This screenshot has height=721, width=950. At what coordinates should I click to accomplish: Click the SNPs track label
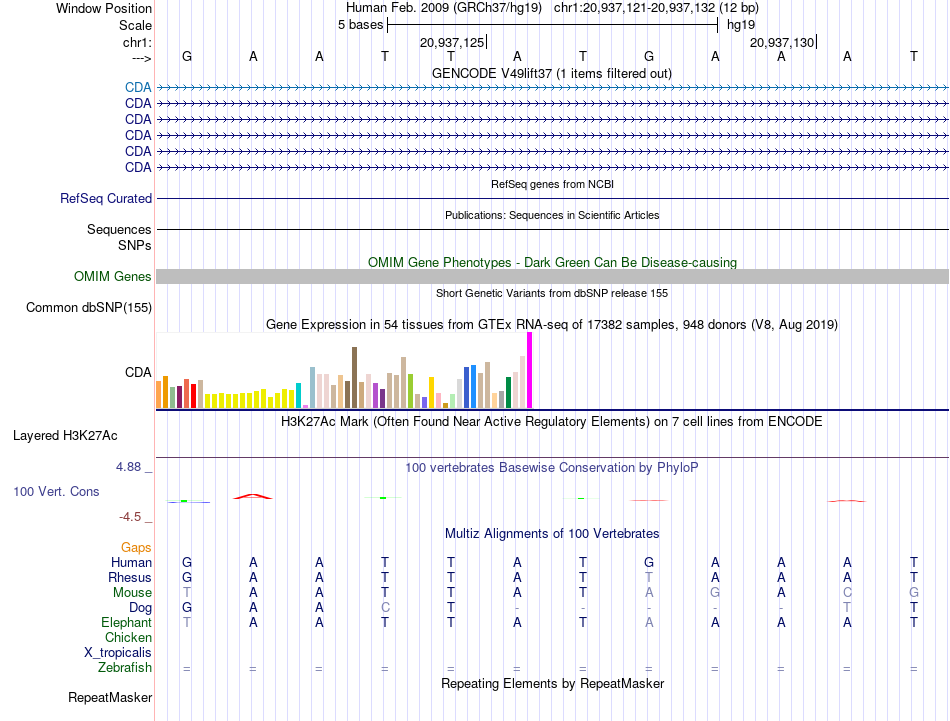(135, 245)
